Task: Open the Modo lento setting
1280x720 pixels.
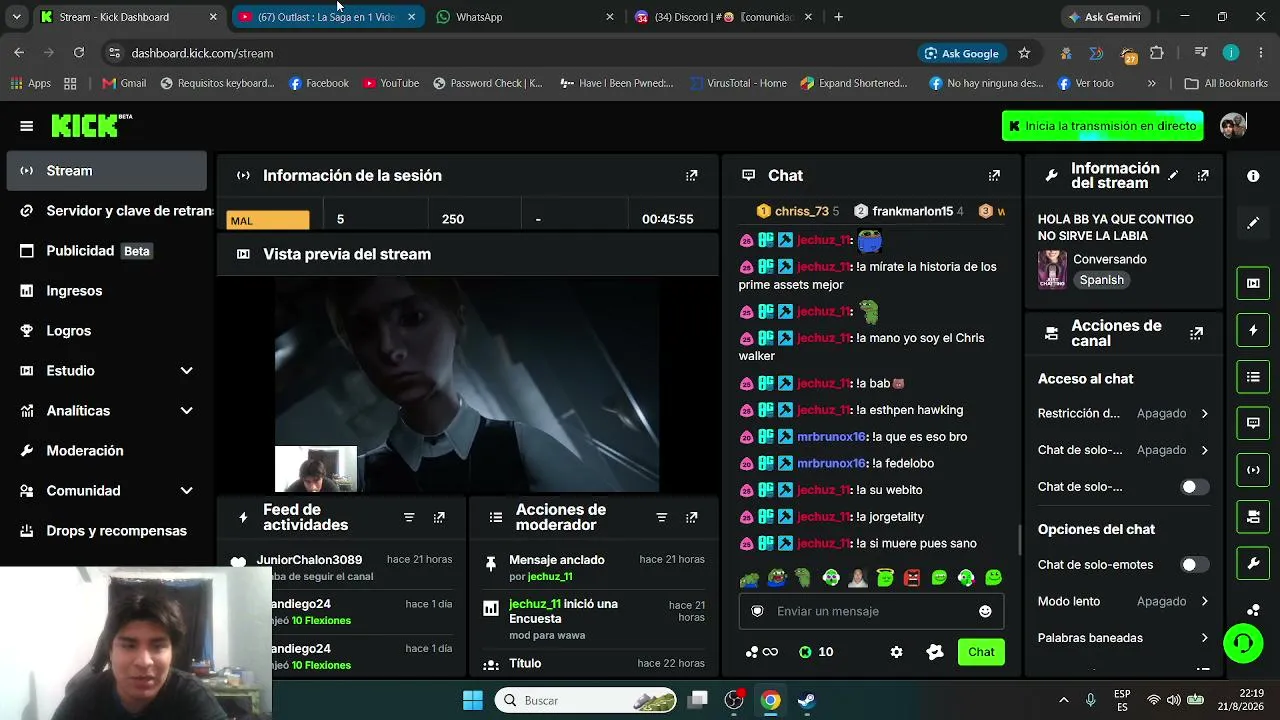Action: point(1123,602)
